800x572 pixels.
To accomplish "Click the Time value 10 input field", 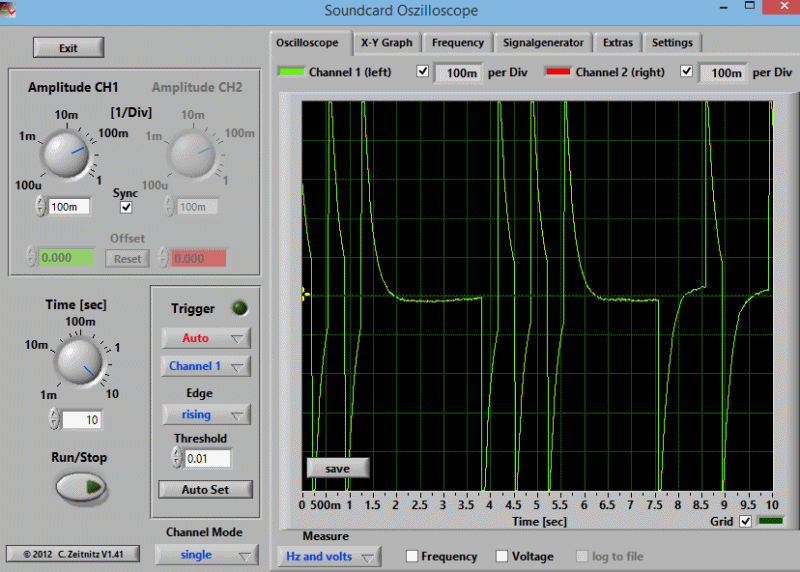I will 82,420.
